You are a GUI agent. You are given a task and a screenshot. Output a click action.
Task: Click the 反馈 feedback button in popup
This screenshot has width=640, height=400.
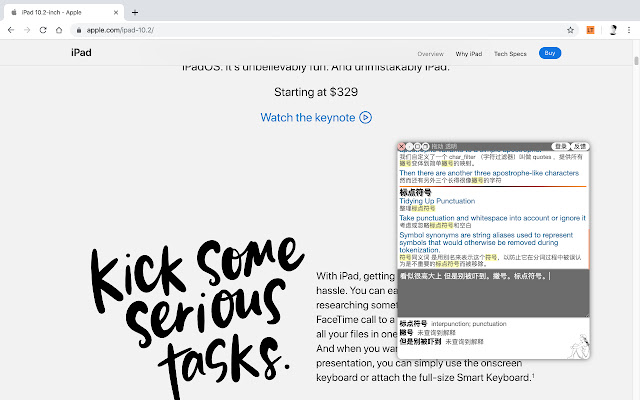tap(580, 146)
